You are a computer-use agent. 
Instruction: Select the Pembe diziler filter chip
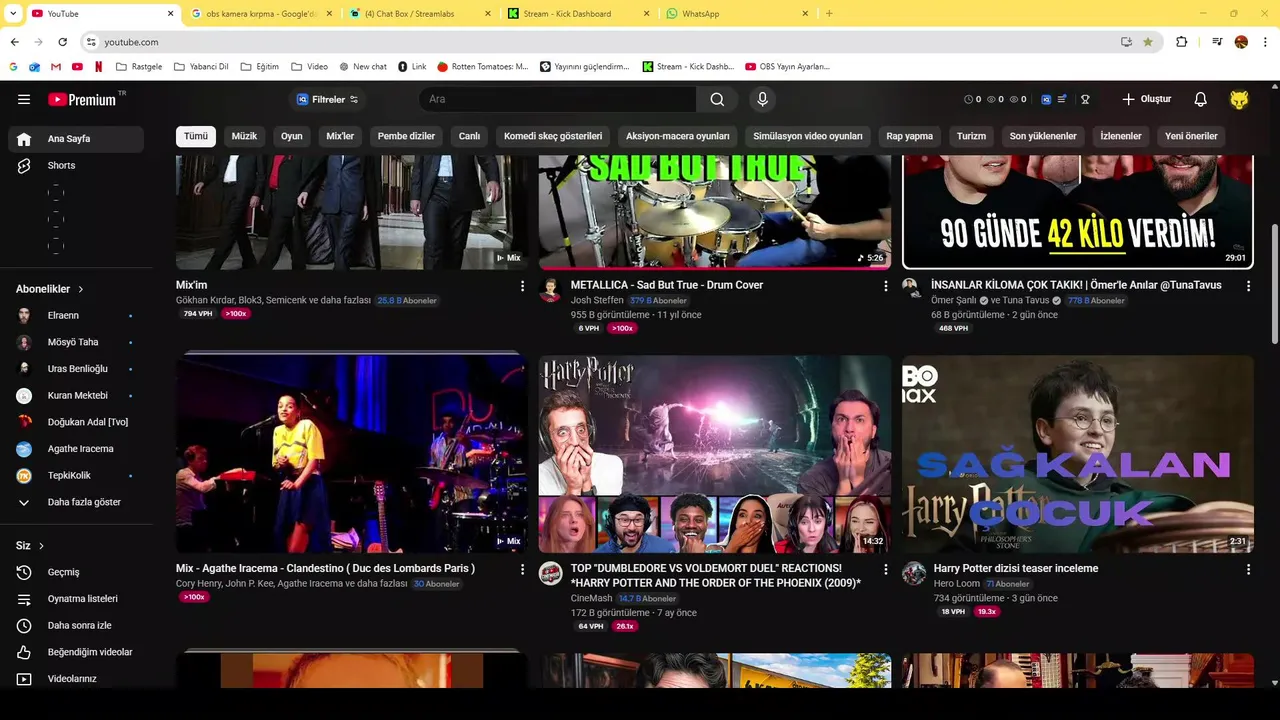pyautogui.click(x=406, y=136)
